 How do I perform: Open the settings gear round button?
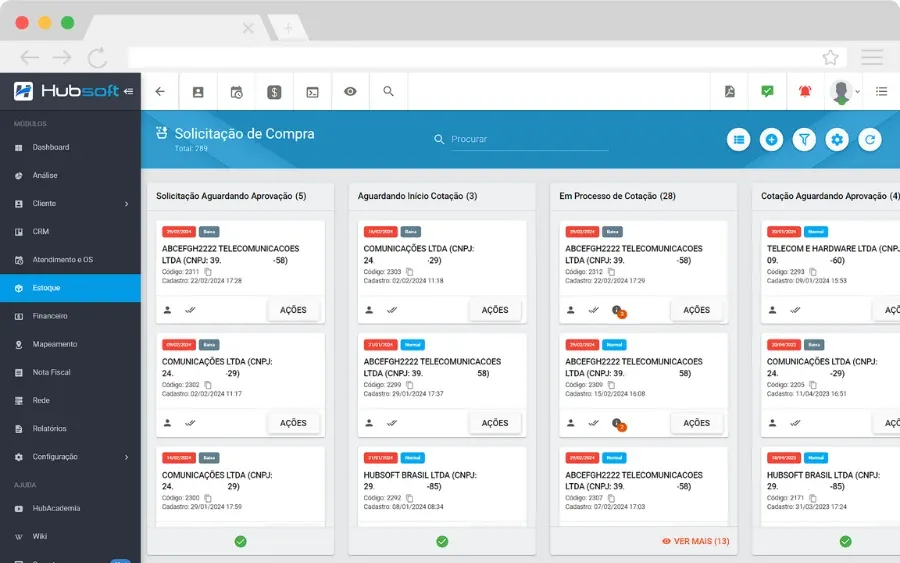(837, 139)
